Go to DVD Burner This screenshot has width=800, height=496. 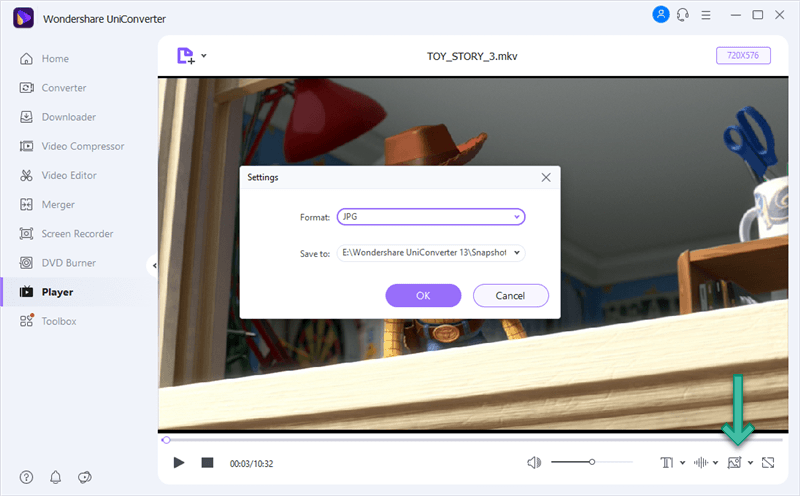[x=58, y=263]
